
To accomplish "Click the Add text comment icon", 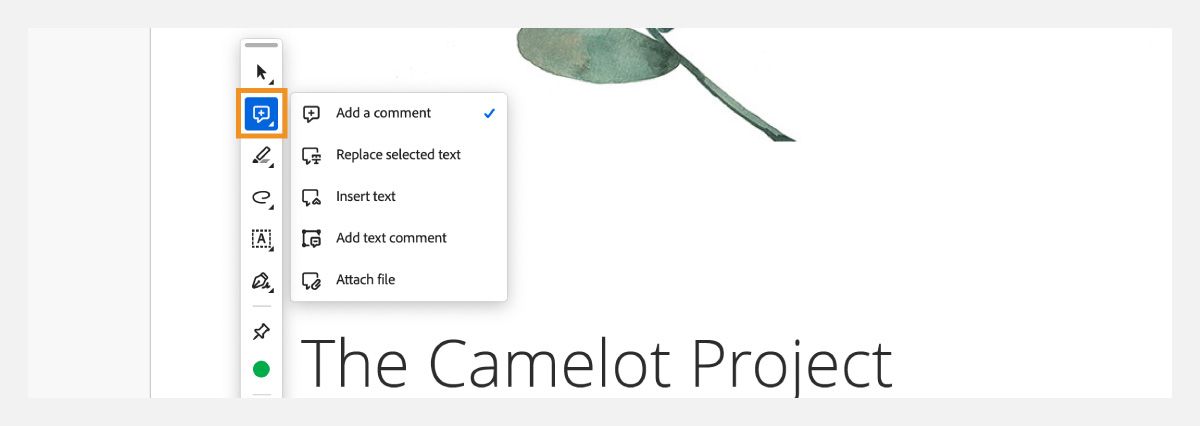I will [312, 239].
